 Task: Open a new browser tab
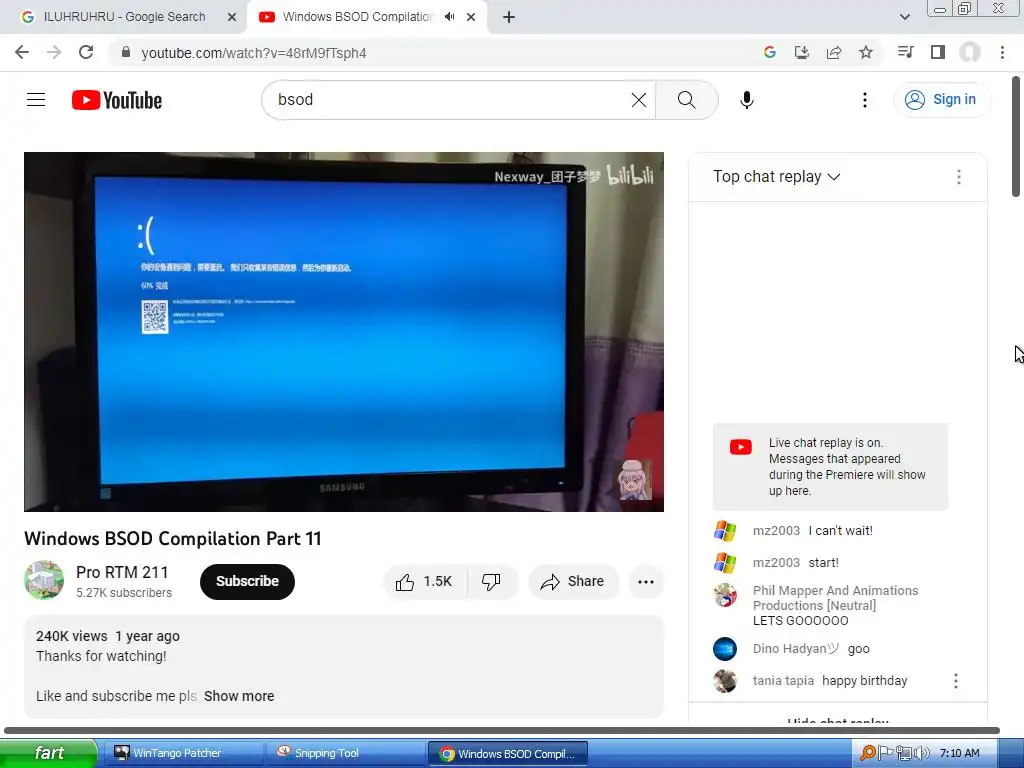tap(509, 17)
